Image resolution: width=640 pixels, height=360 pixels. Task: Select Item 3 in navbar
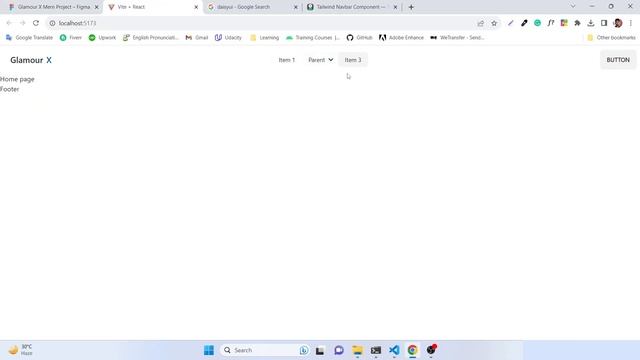(353, 60)
